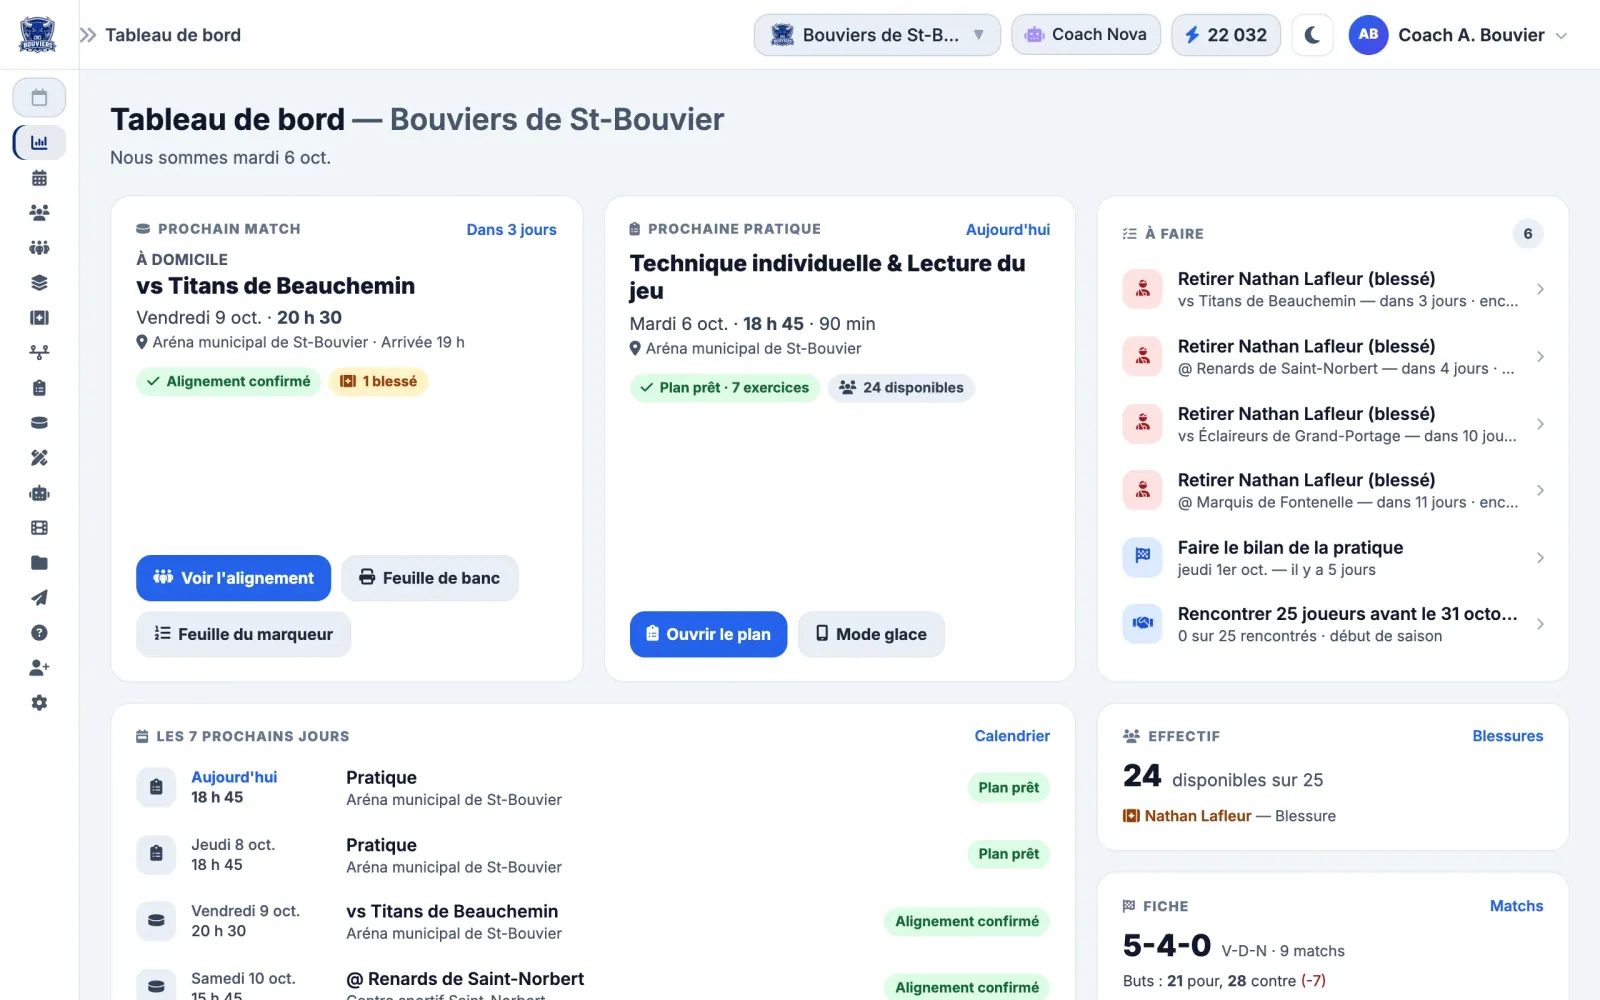1600x1000 pixels.
Task: Expand Rencontrer 25 joueurs task chevron
Action: 1540,624
